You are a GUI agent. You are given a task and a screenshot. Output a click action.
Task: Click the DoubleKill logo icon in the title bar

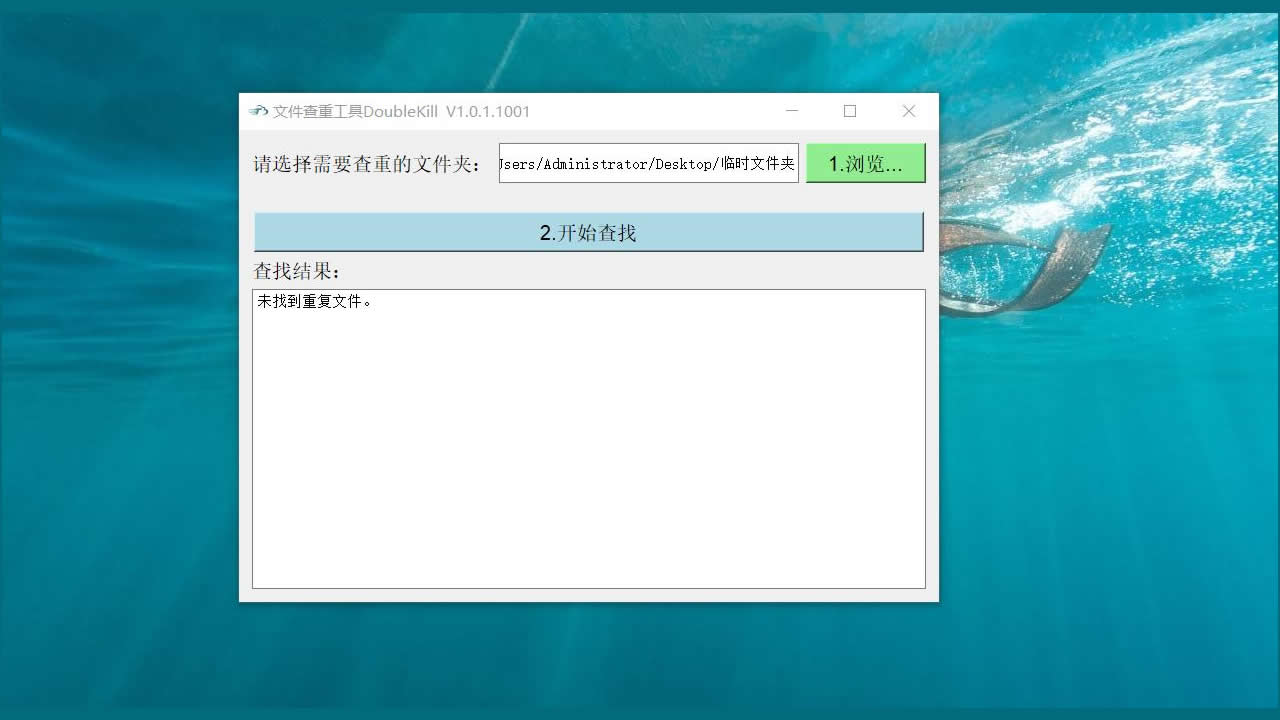[x=257, y=110]
